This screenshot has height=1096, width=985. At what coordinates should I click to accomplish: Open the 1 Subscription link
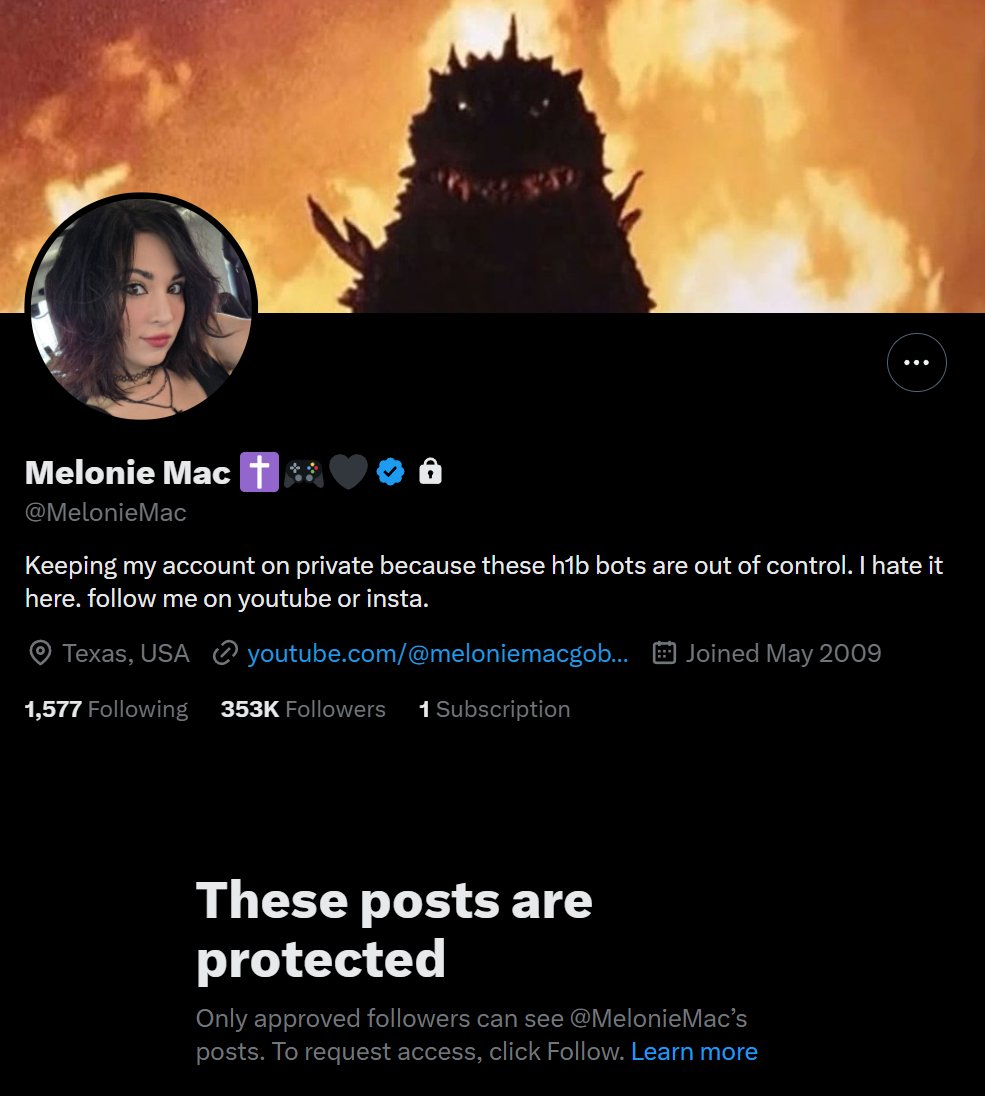click(x=494, y=709)
